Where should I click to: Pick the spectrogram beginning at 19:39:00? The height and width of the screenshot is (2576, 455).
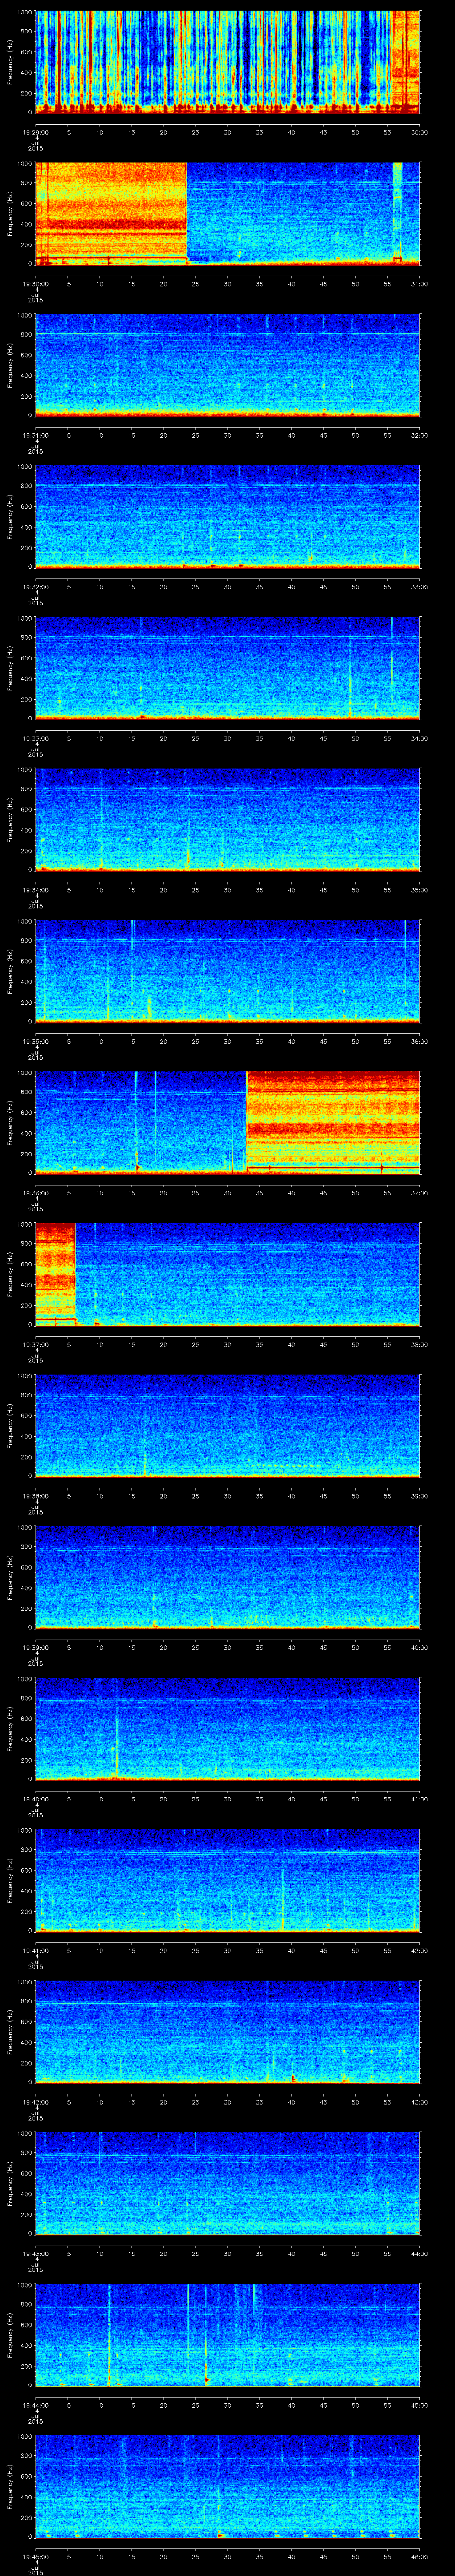pyautogui.click(x=227, y=1577)
